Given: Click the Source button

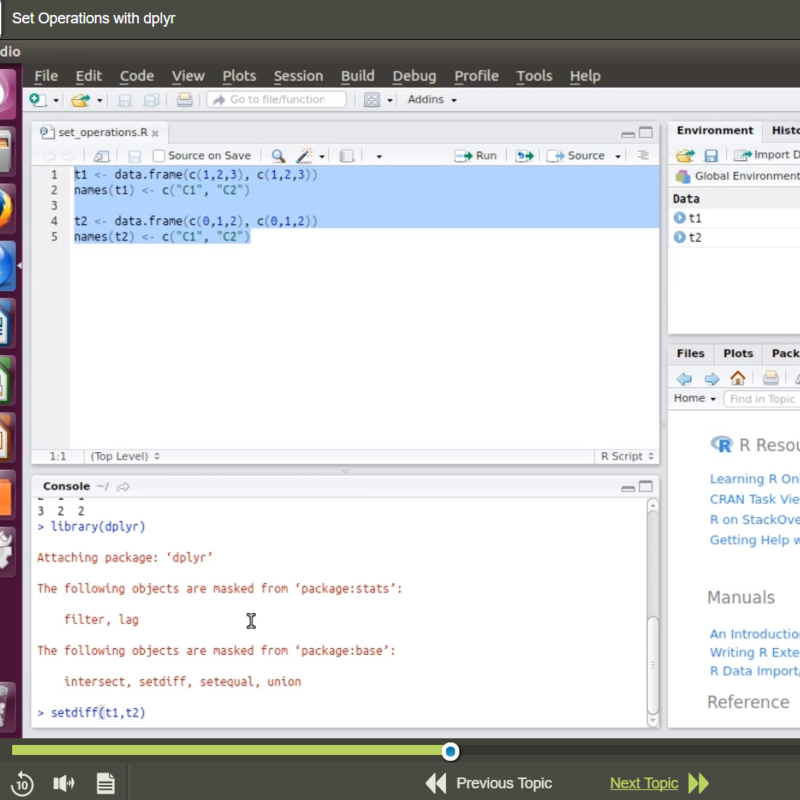Looking at the screenshot, I should coord(576,156).
